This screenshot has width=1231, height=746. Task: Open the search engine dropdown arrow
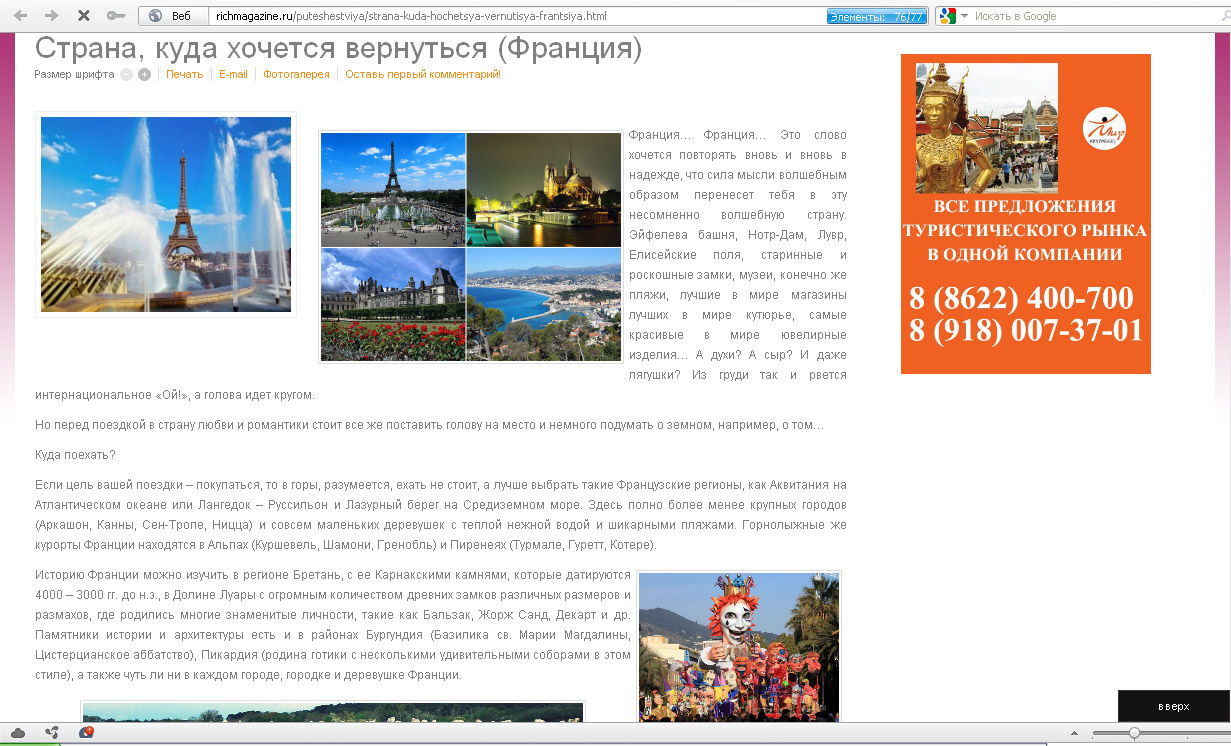coord(965,16)
